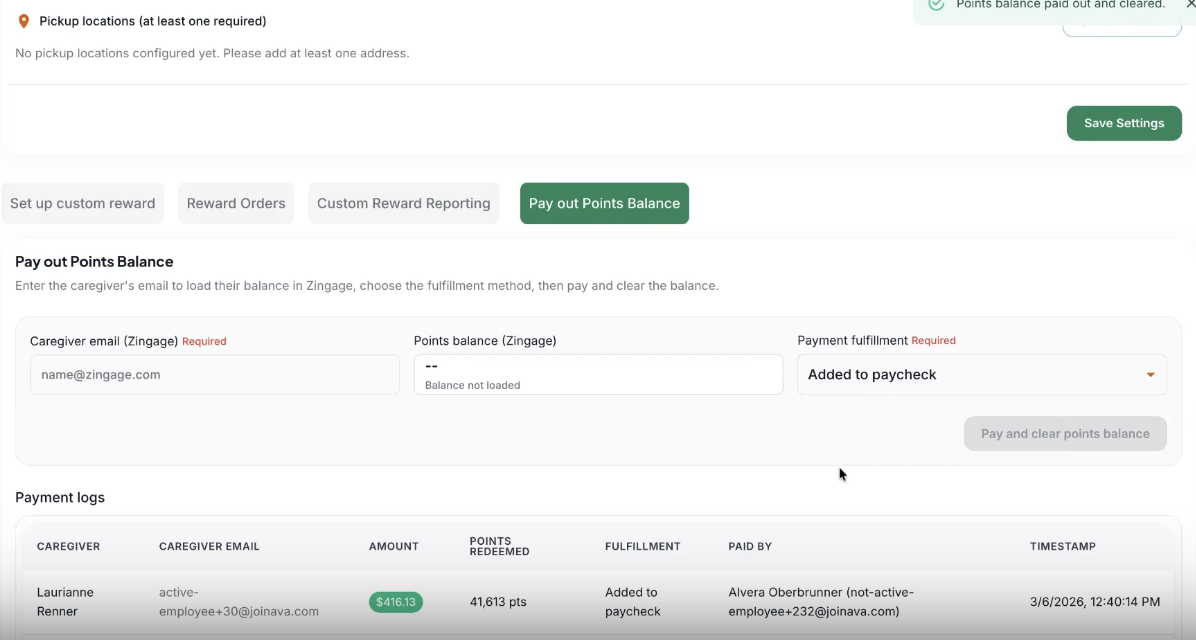Click the Caregiver column header
This screenshot has height=640, width=1196.
68,546
